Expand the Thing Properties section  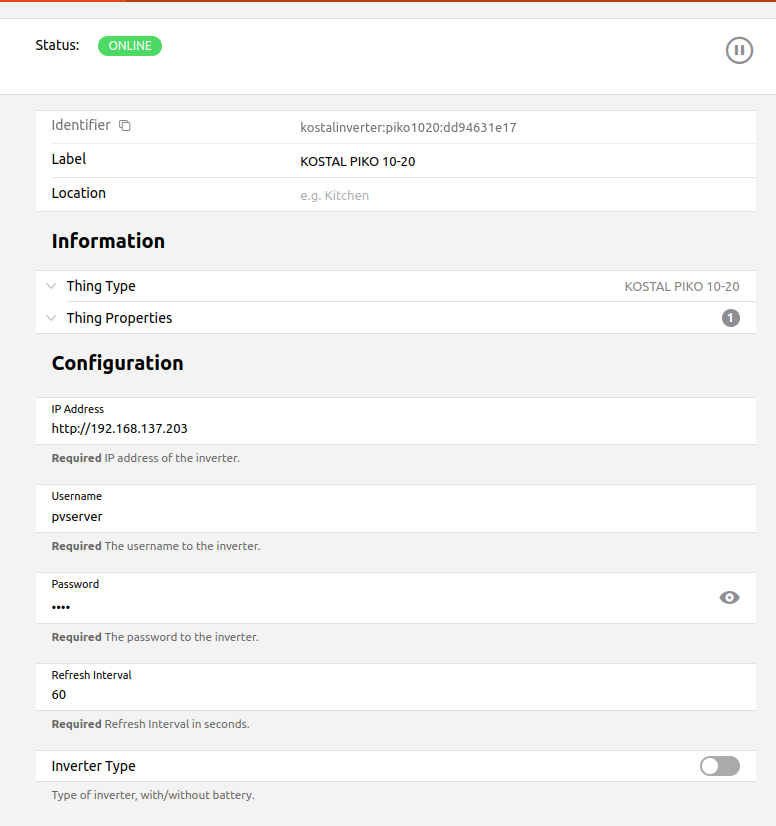point(119,318)
